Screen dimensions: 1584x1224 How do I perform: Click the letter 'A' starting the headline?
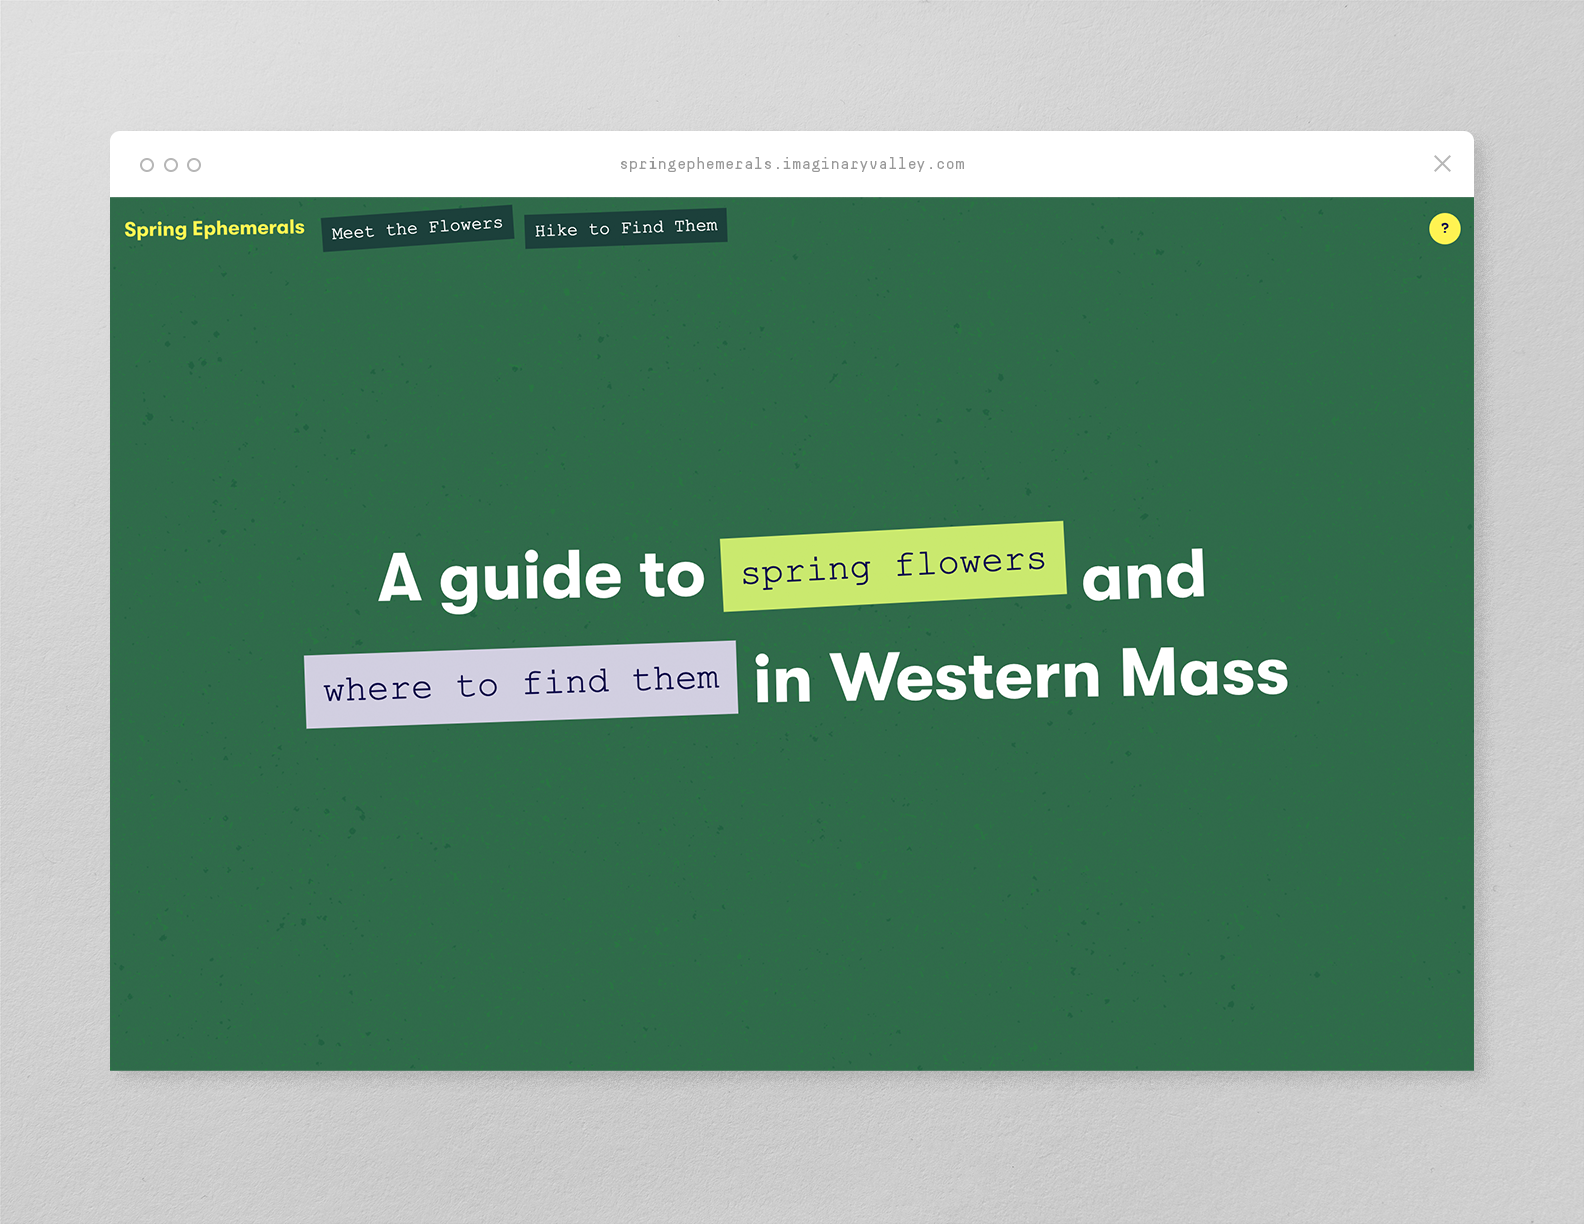pyautogui.click(x=399, y=578)
